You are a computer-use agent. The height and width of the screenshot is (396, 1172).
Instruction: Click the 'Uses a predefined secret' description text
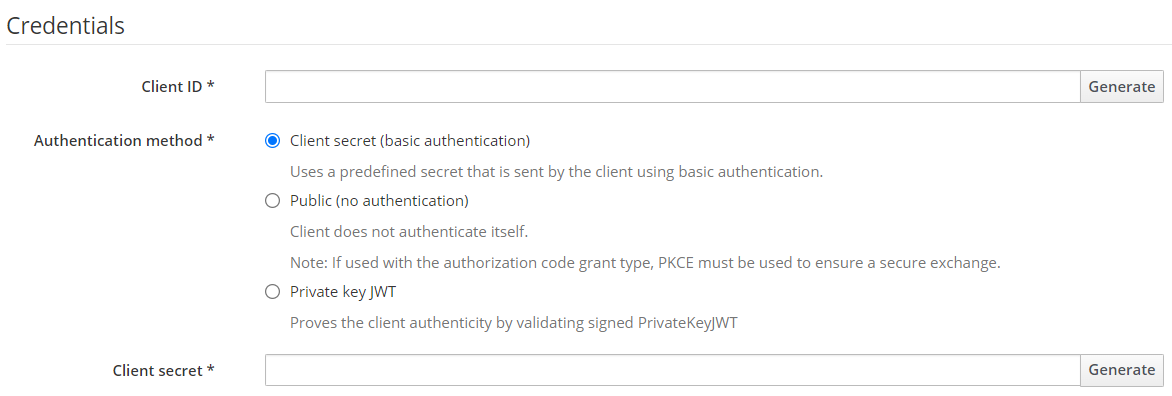click(x=556, y=171)
